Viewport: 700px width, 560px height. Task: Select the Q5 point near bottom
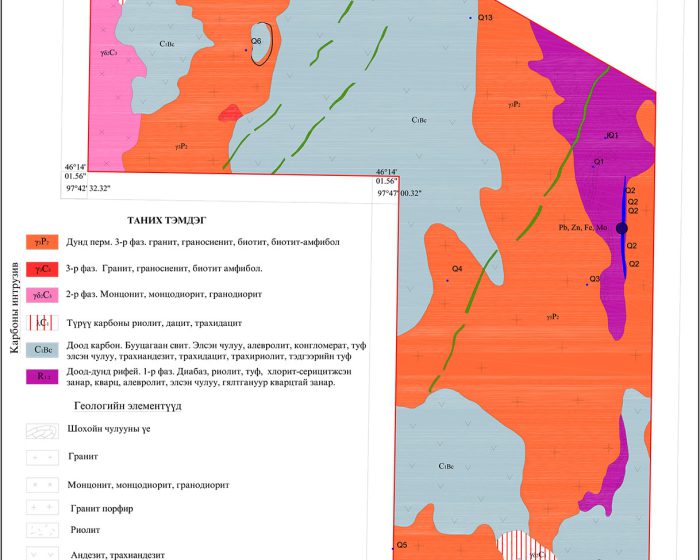392,551
